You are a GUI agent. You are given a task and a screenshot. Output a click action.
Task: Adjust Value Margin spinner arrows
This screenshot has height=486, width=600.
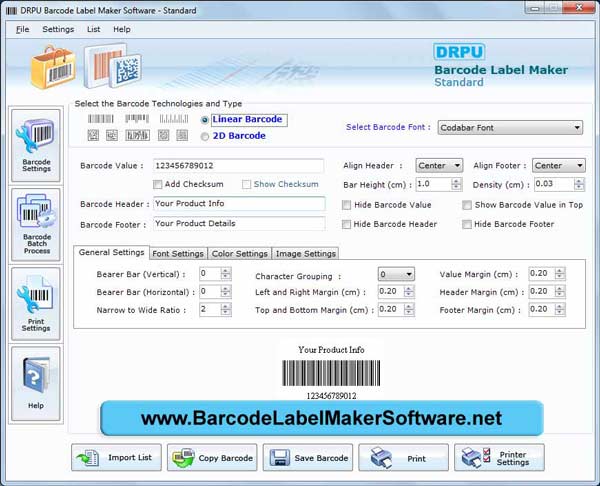coord(560,274)
